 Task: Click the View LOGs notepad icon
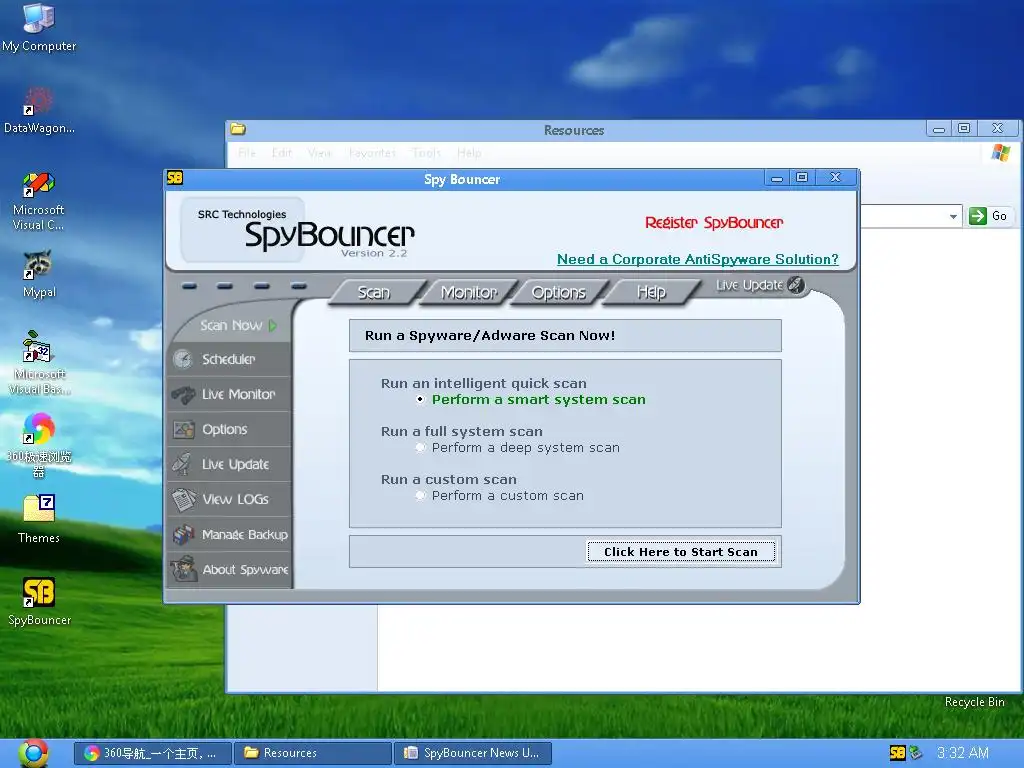click(x=184, y=500)
